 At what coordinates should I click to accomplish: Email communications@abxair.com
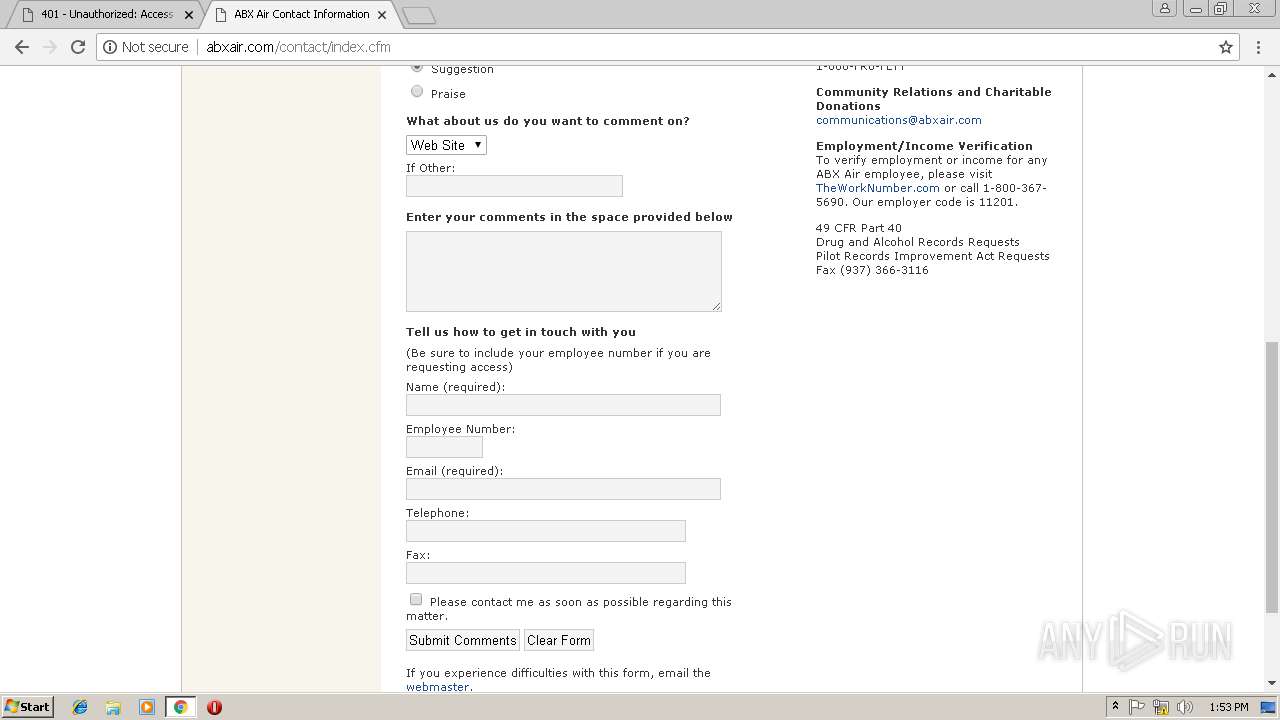point(899,120)
